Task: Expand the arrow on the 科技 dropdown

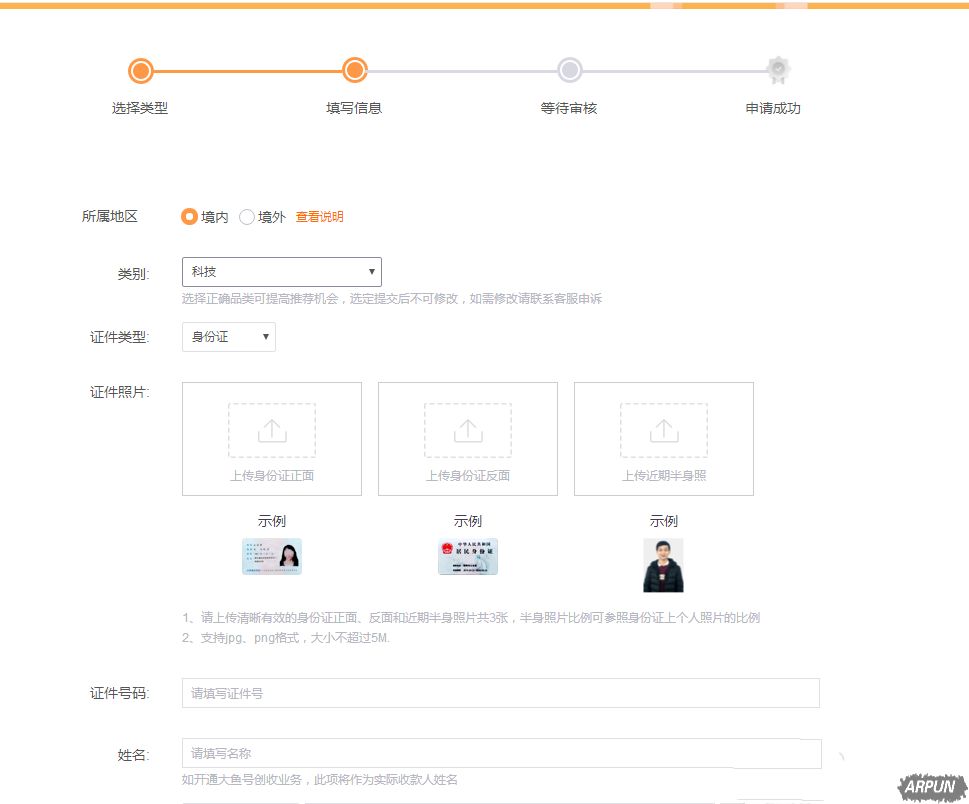Action: [x=370, y=271]
